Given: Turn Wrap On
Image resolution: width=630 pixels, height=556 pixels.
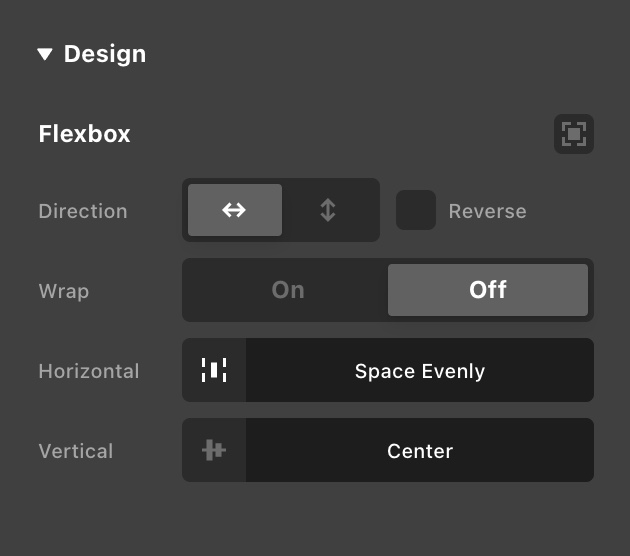Looking at the screenshot, I should 288,290.
